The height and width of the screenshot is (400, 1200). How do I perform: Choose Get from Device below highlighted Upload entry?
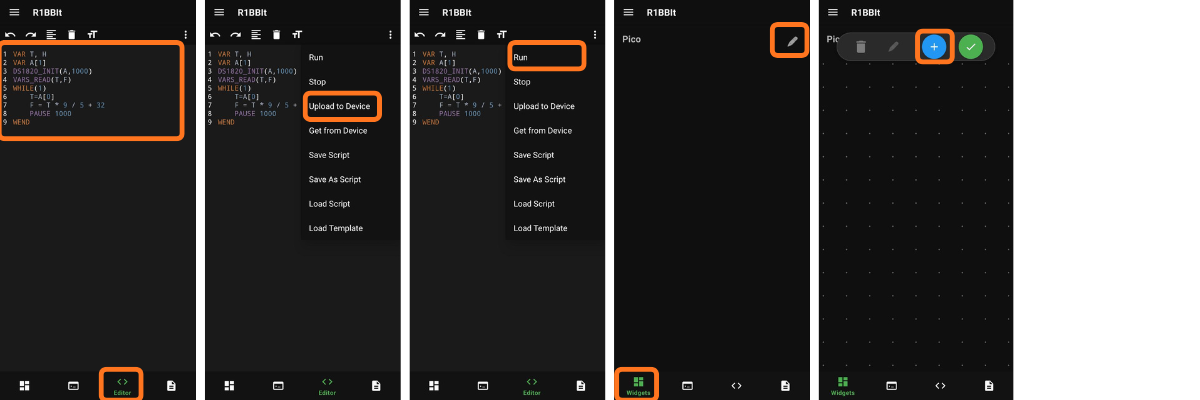click(x=337, y=131)
